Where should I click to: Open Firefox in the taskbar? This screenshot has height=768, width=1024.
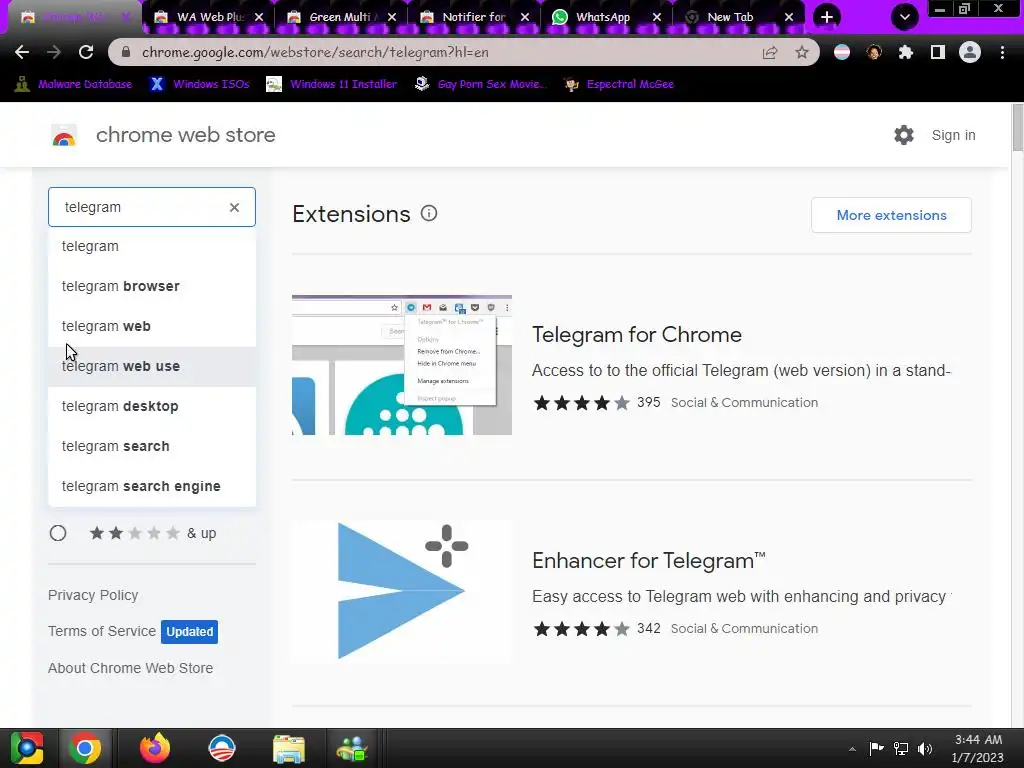point(155,748)
